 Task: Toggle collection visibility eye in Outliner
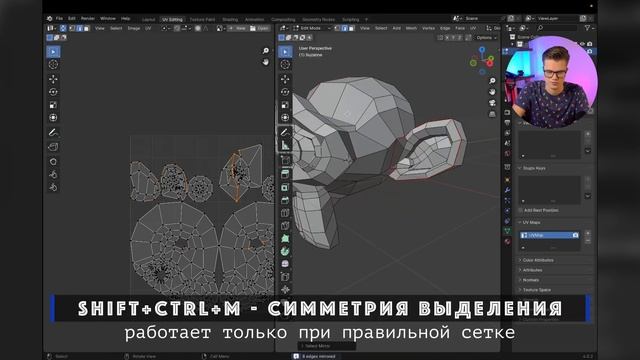pos(582,44)
